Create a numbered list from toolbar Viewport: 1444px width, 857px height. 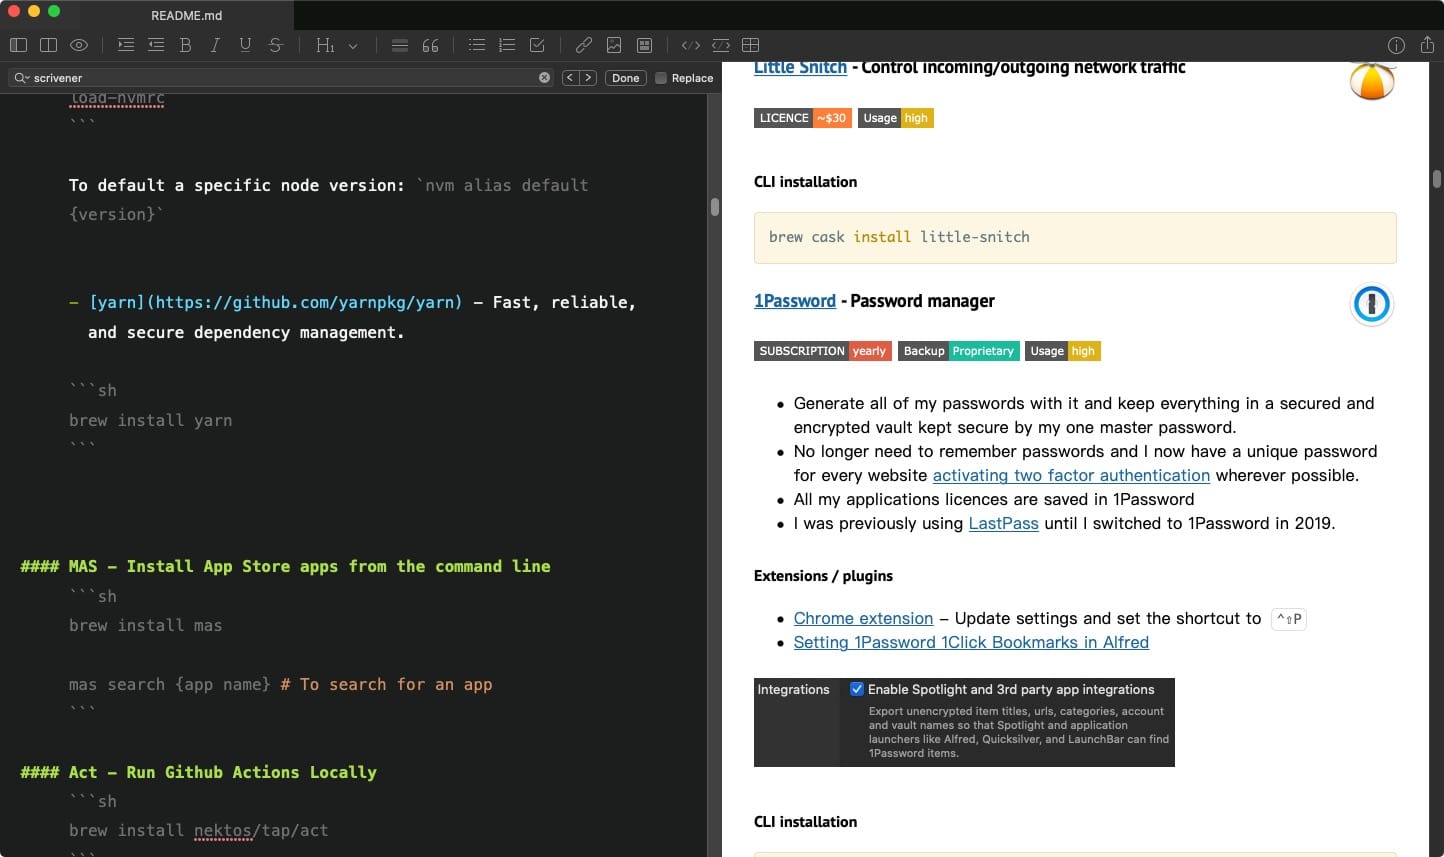click(x=507, y=45)
